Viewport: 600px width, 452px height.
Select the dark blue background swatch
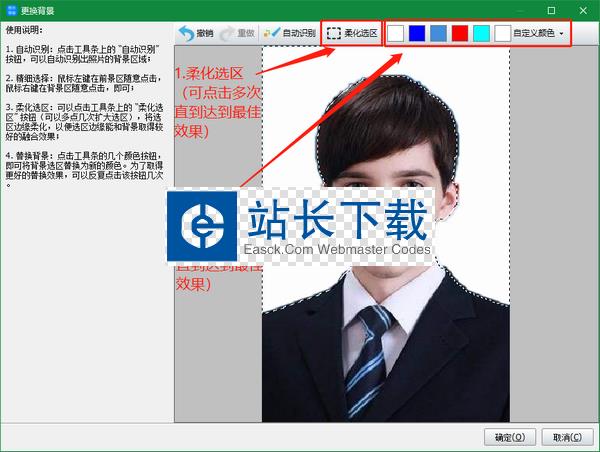(417, 33)
